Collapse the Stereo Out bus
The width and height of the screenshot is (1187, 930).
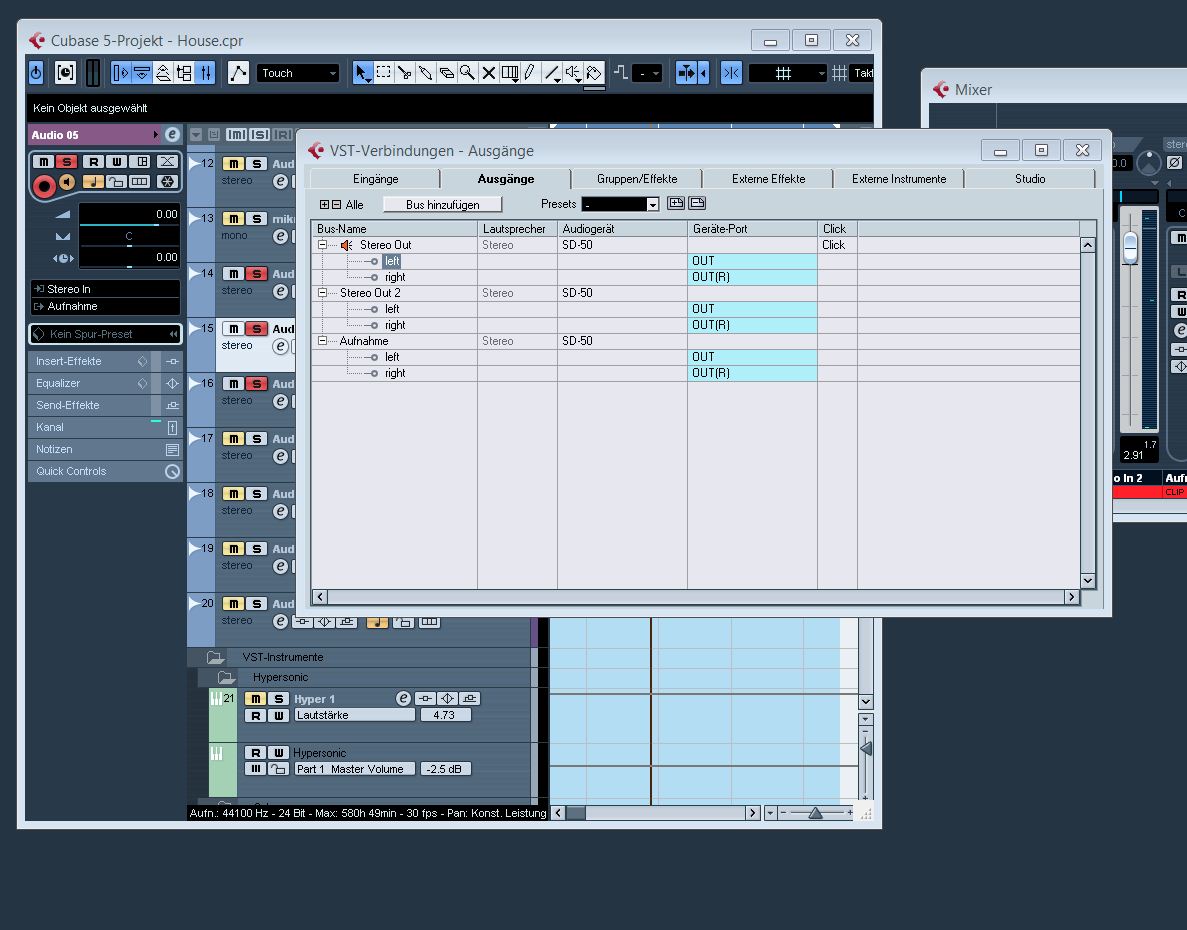[322, 245]
